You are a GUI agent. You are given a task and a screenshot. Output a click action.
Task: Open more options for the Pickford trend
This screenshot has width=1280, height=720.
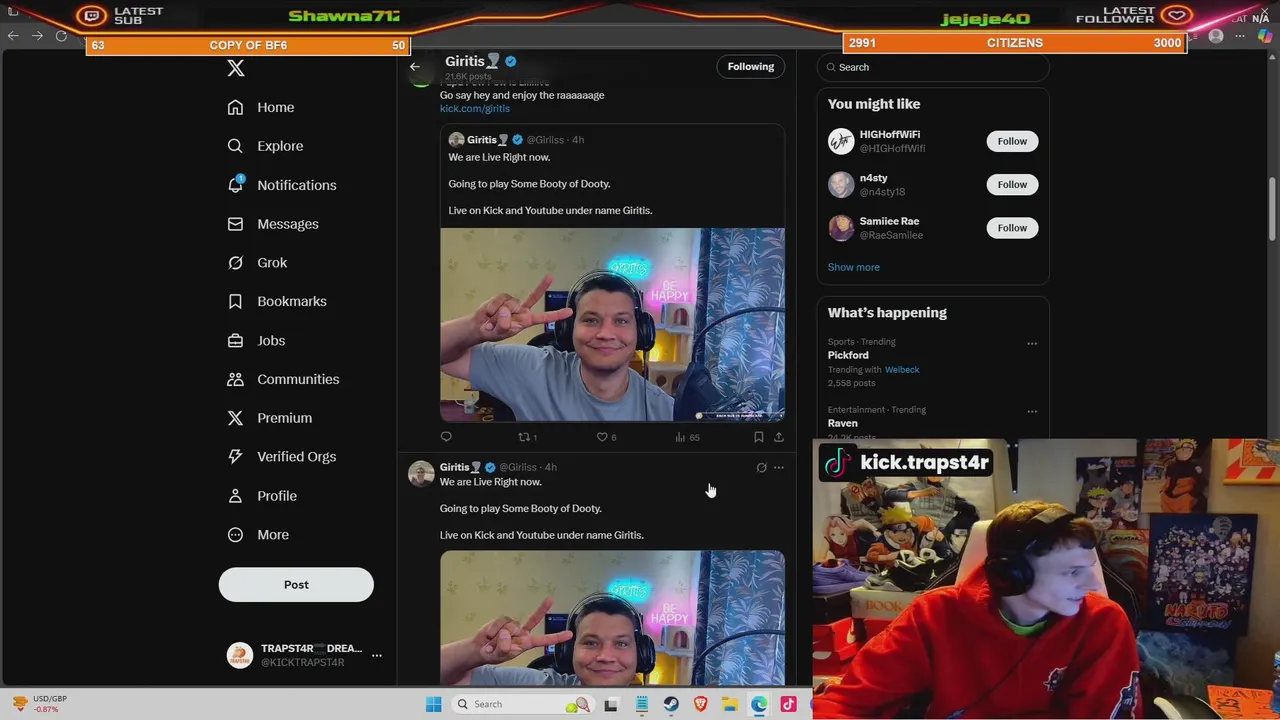1032,344
